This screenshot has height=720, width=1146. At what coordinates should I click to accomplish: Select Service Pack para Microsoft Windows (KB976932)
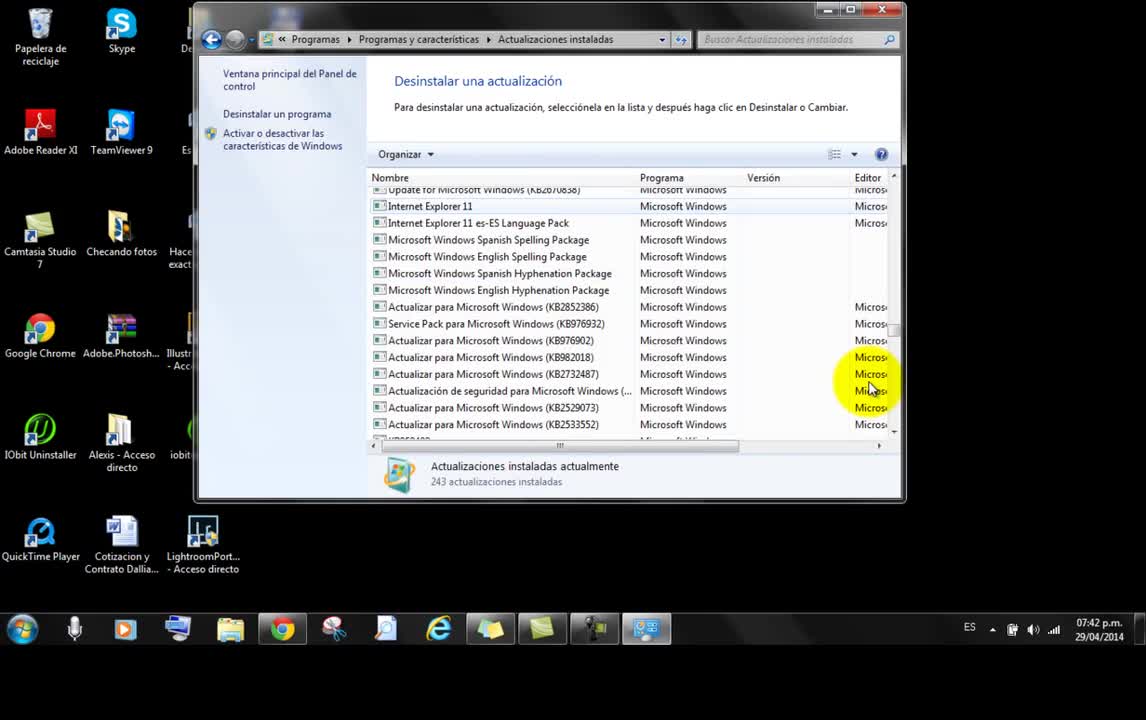click(x=629, y=324)
